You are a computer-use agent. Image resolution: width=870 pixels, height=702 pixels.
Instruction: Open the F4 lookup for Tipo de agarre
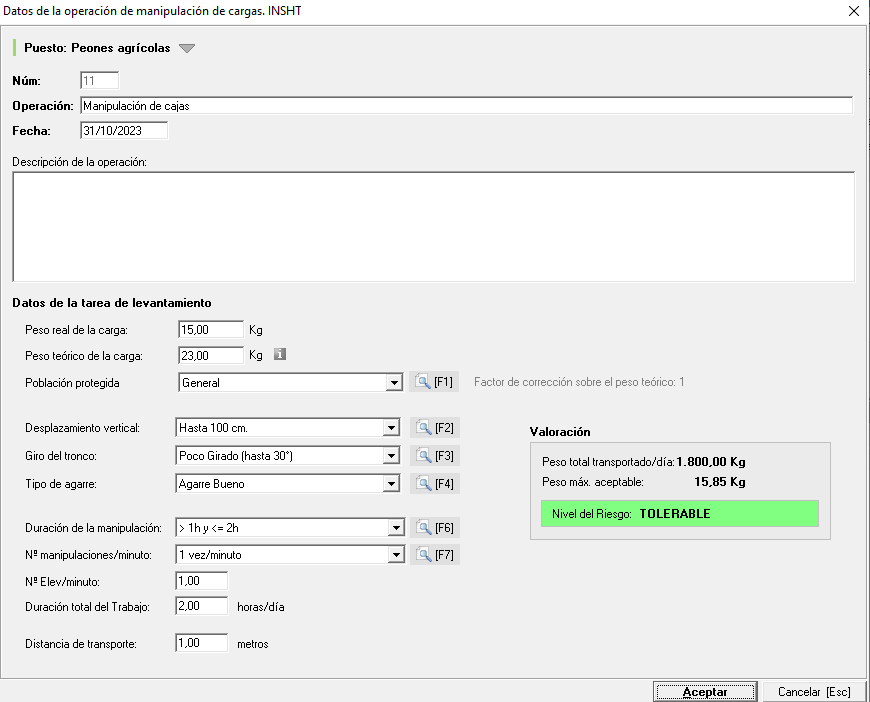pos(435,484)
